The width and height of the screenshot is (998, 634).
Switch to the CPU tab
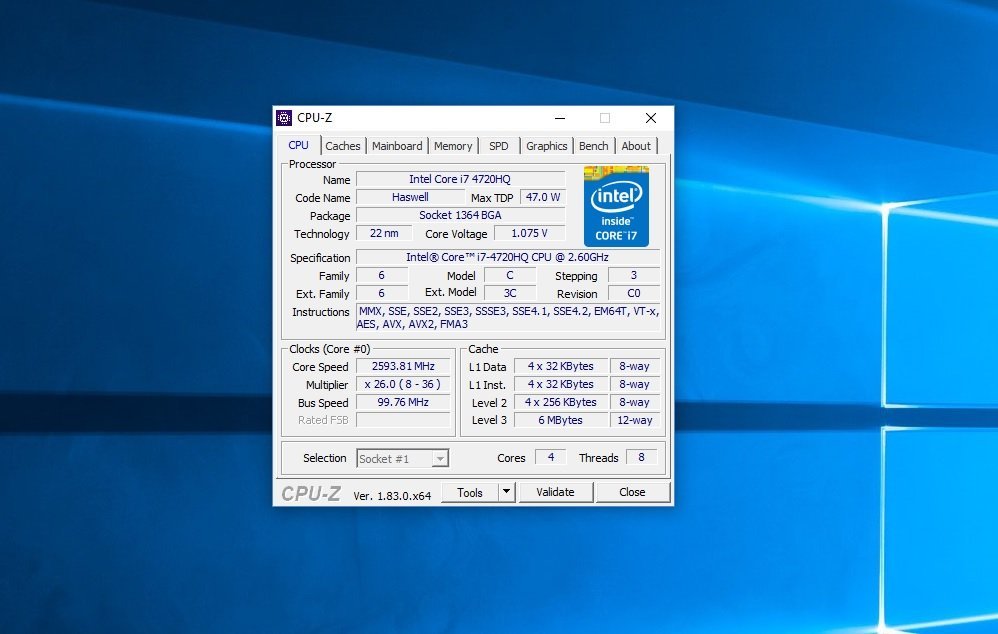point(298,145)
